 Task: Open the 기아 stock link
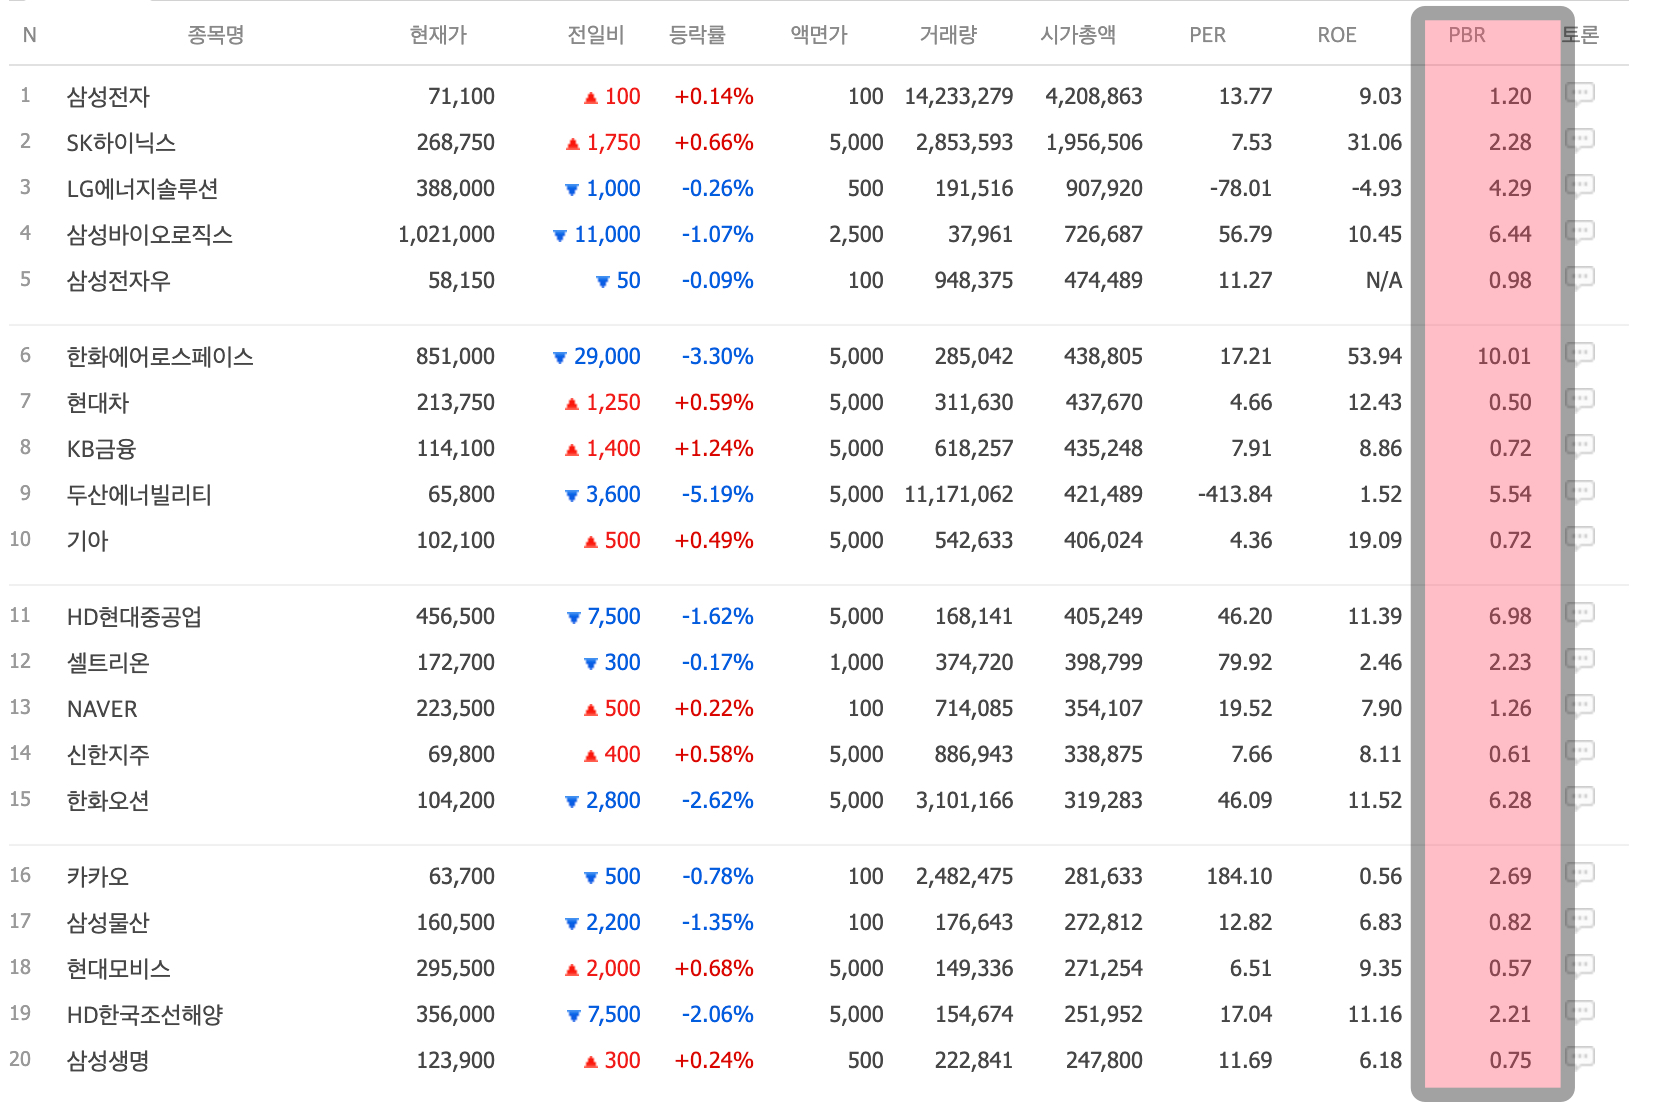[x=87, y=540]
